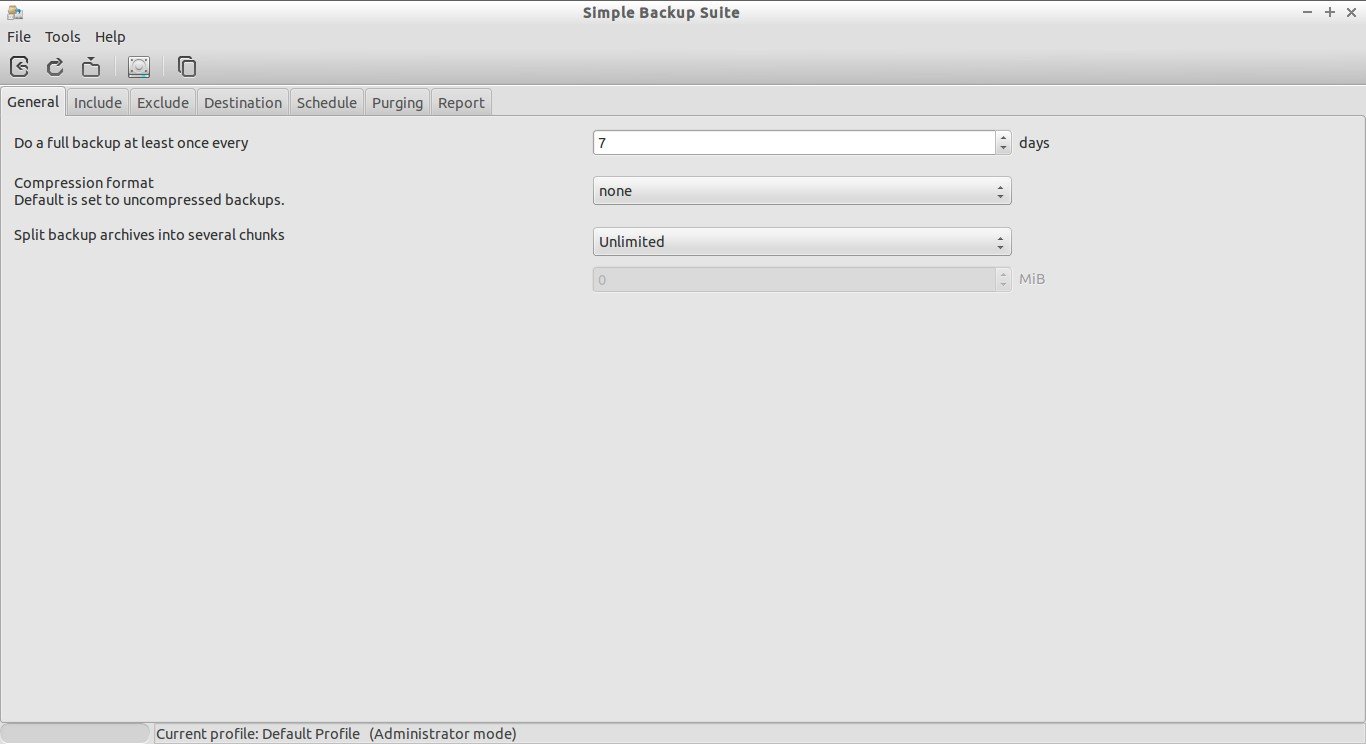
Task: Click the 'days' unit label
Action: (1034, 143)
